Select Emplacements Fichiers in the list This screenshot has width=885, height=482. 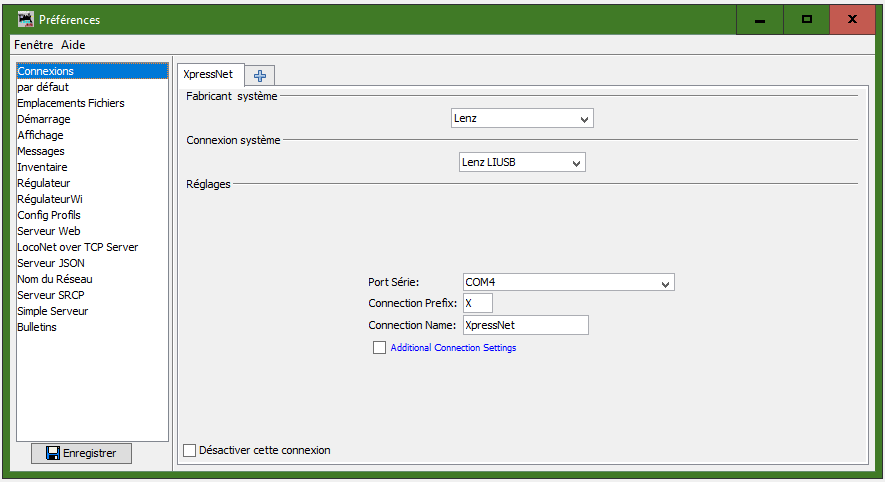pyautogui.click(x=92, y=103)
